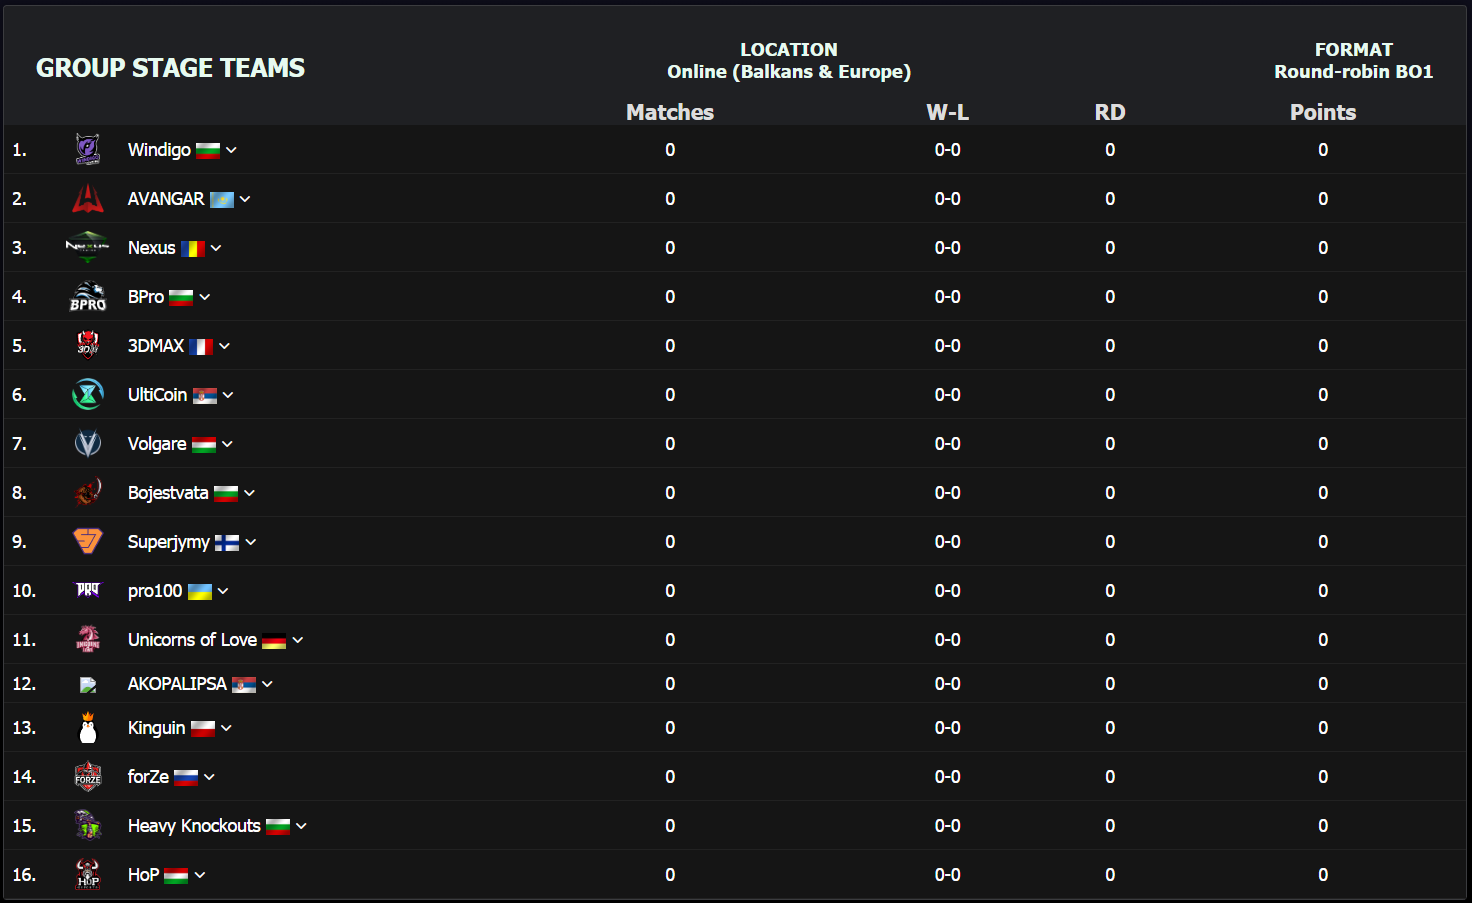The width and height of the screenshot is (1472, 903).
Task: Click the W-L column header
Action: click(948, 112)
